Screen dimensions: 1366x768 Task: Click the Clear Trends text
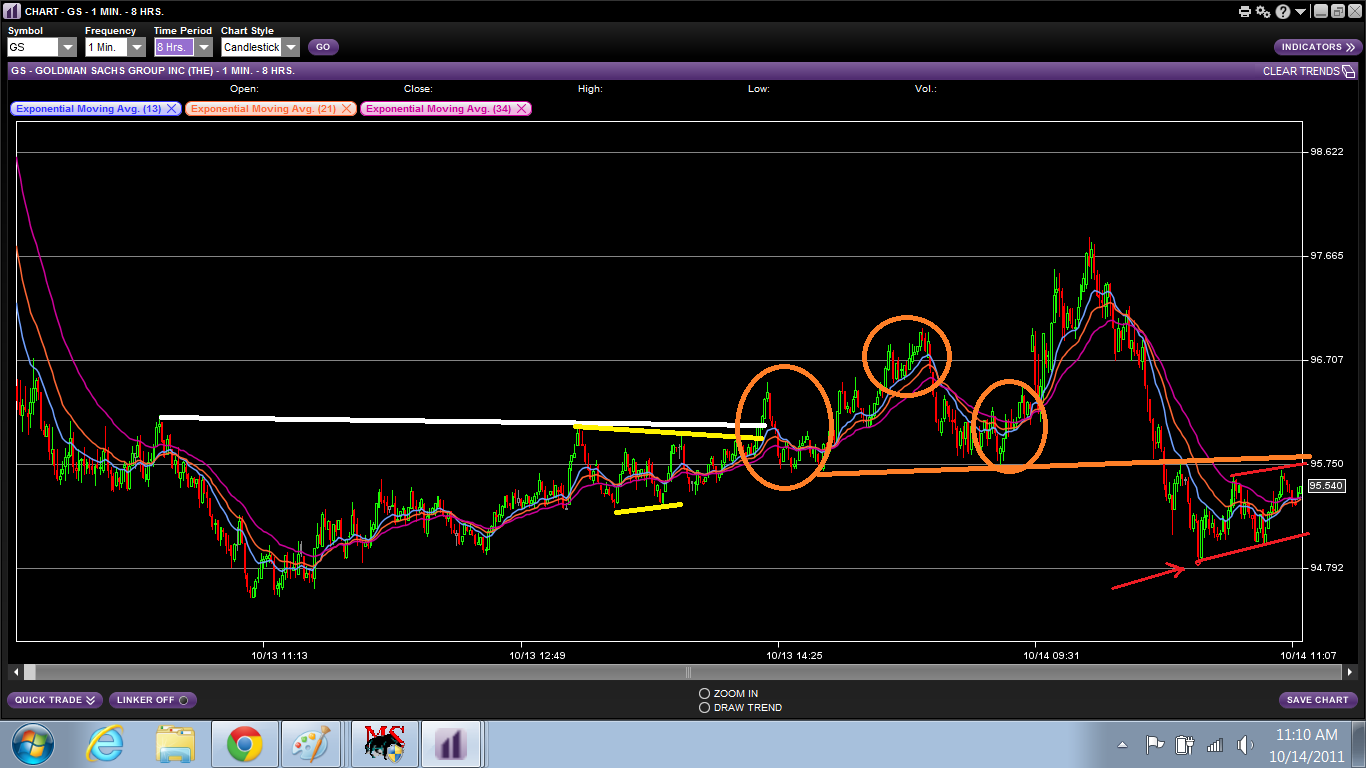tap(1301, 71)
